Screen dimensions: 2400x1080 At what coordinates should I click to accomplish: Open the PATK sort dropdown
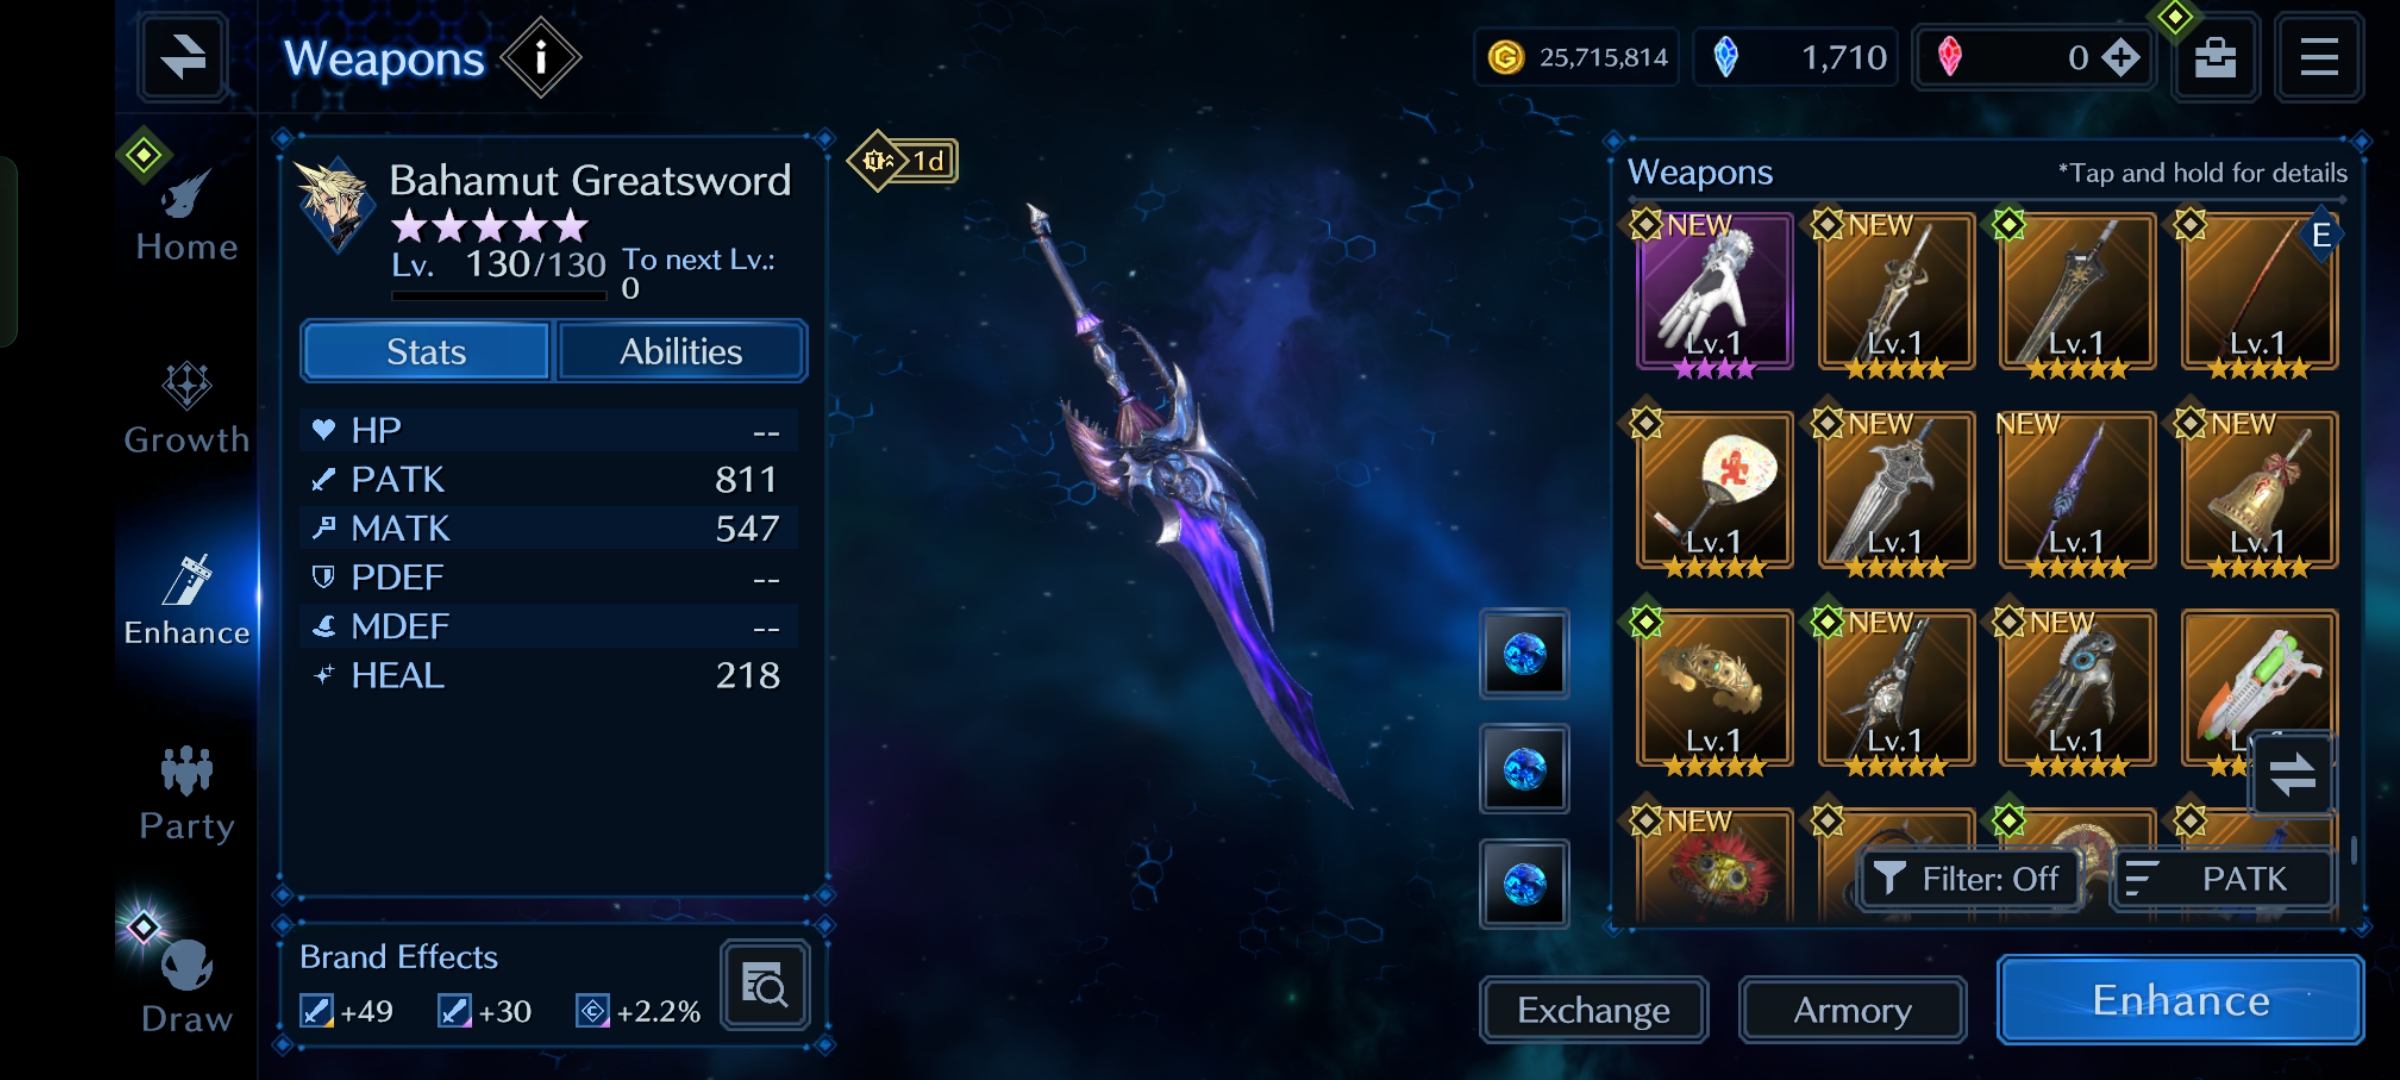(2224, 879)
